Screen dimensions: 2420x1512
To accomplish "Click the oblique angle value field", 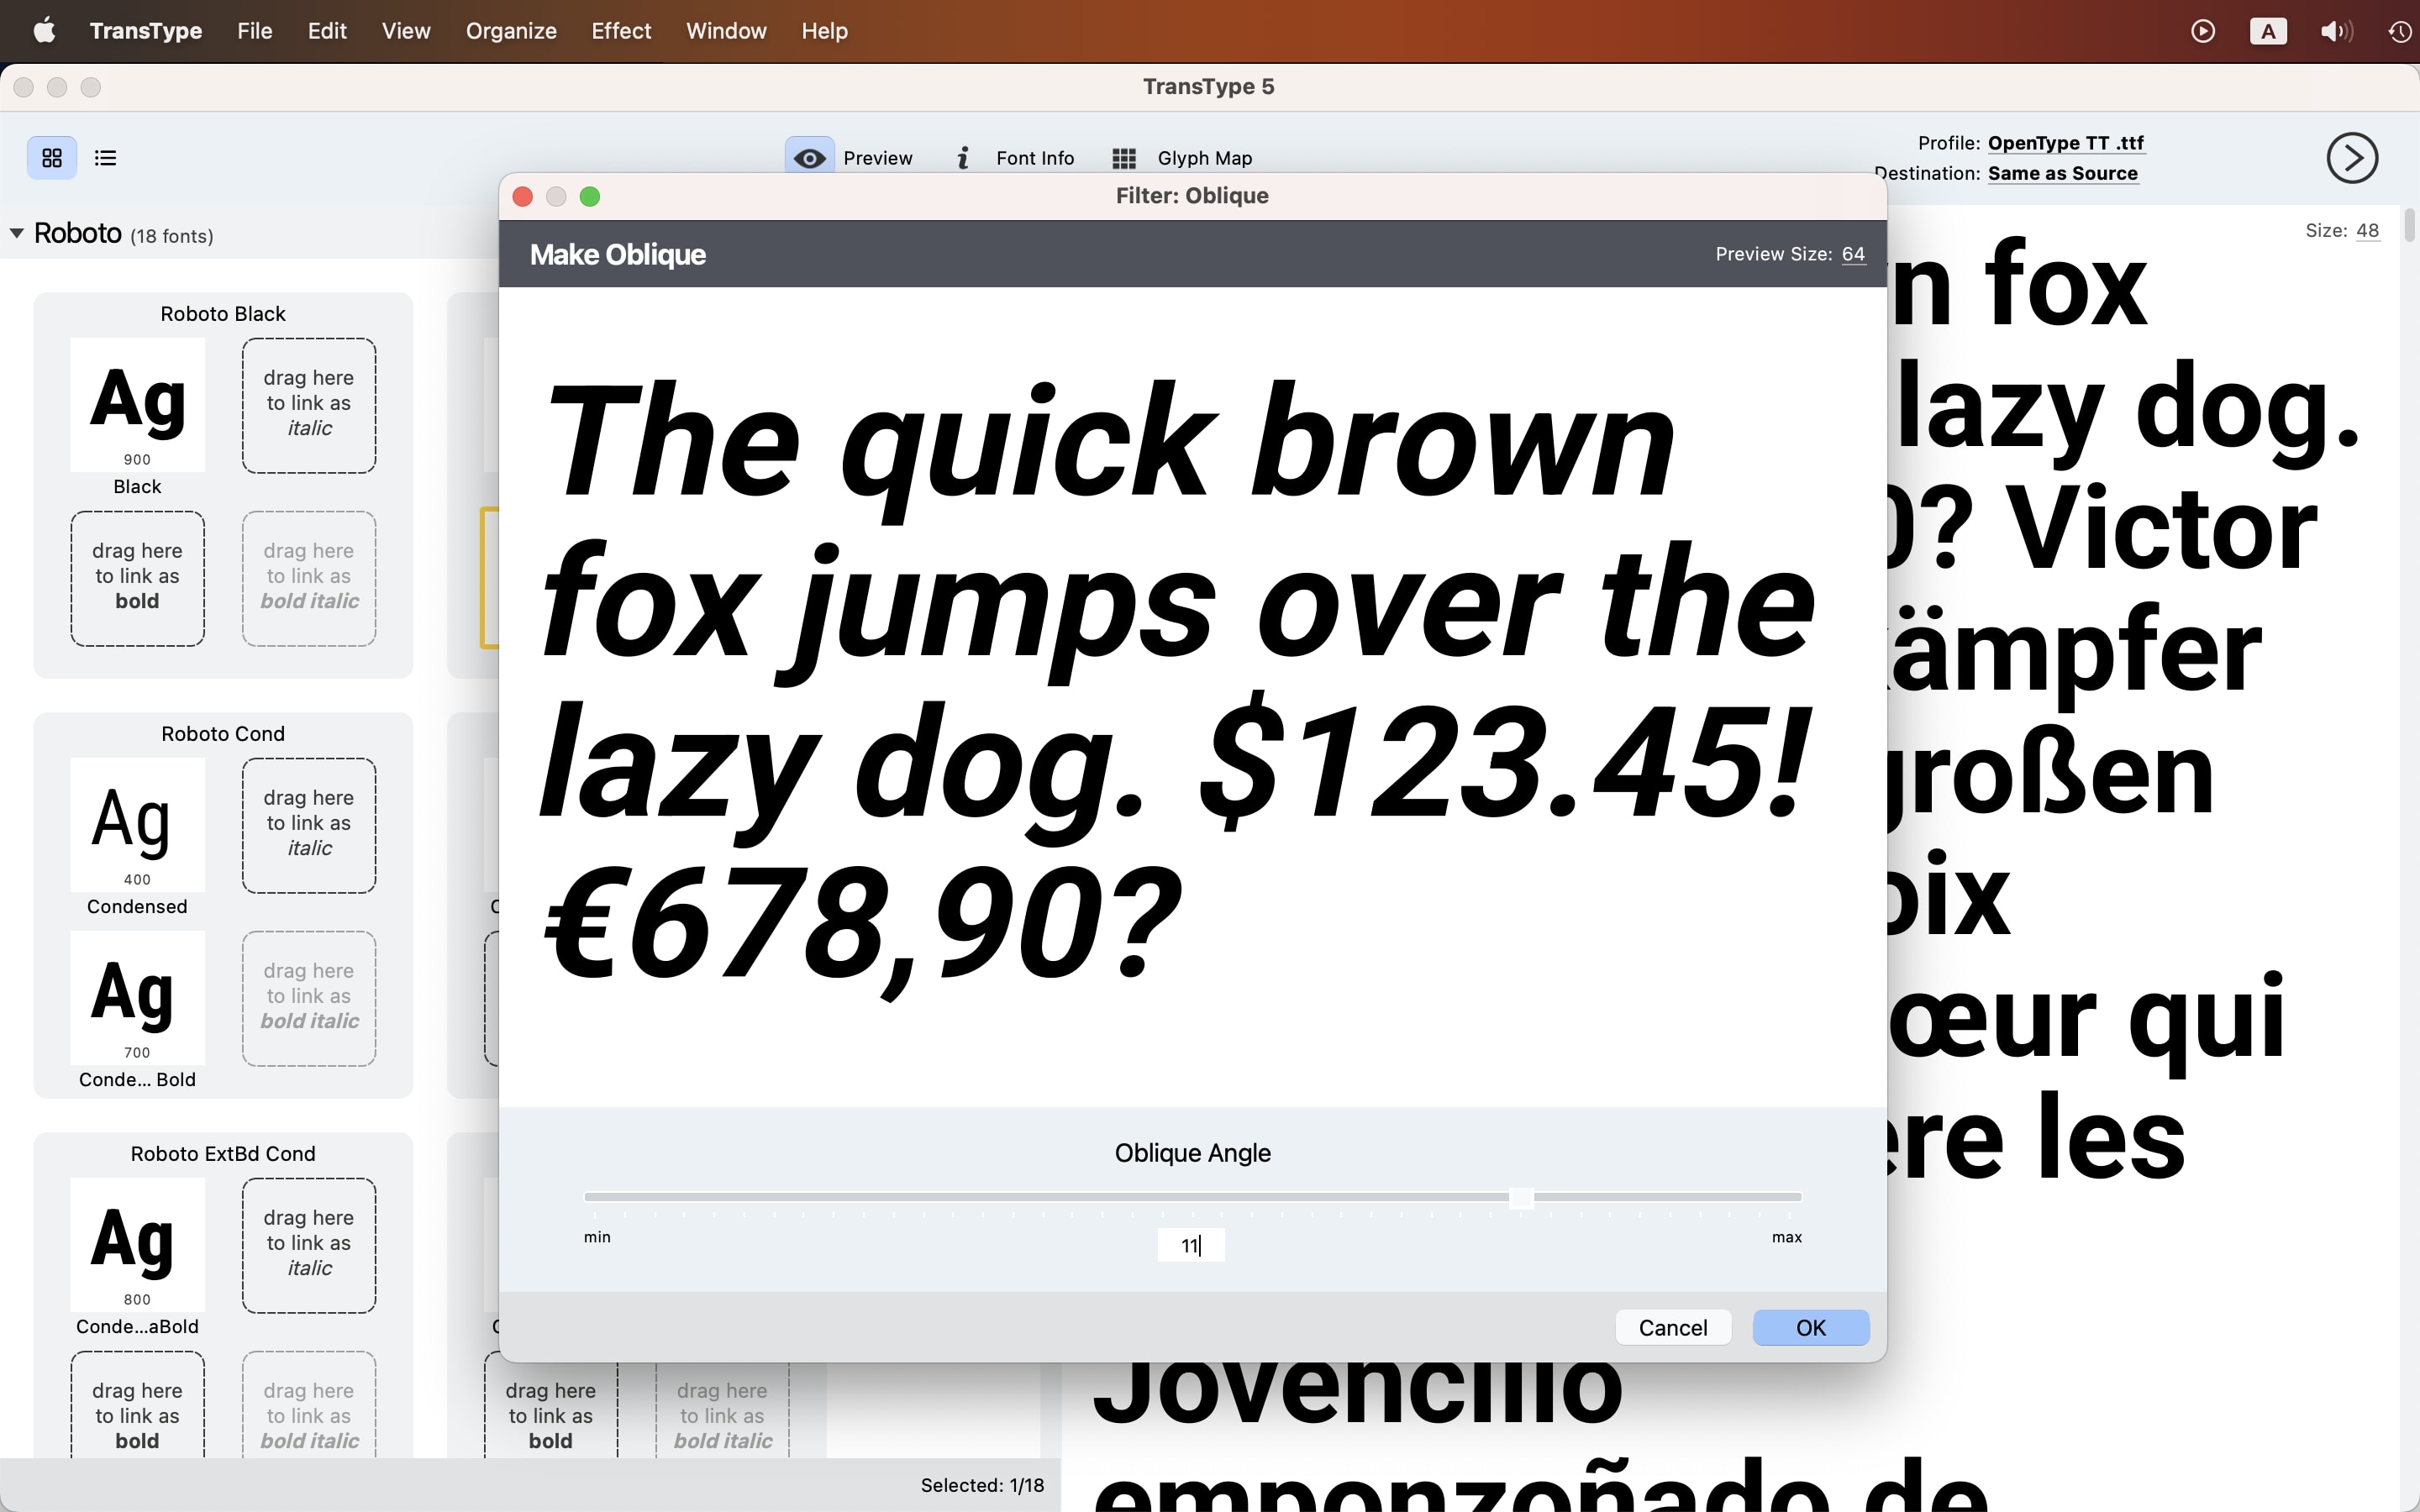I will tap(1191, 1245).
